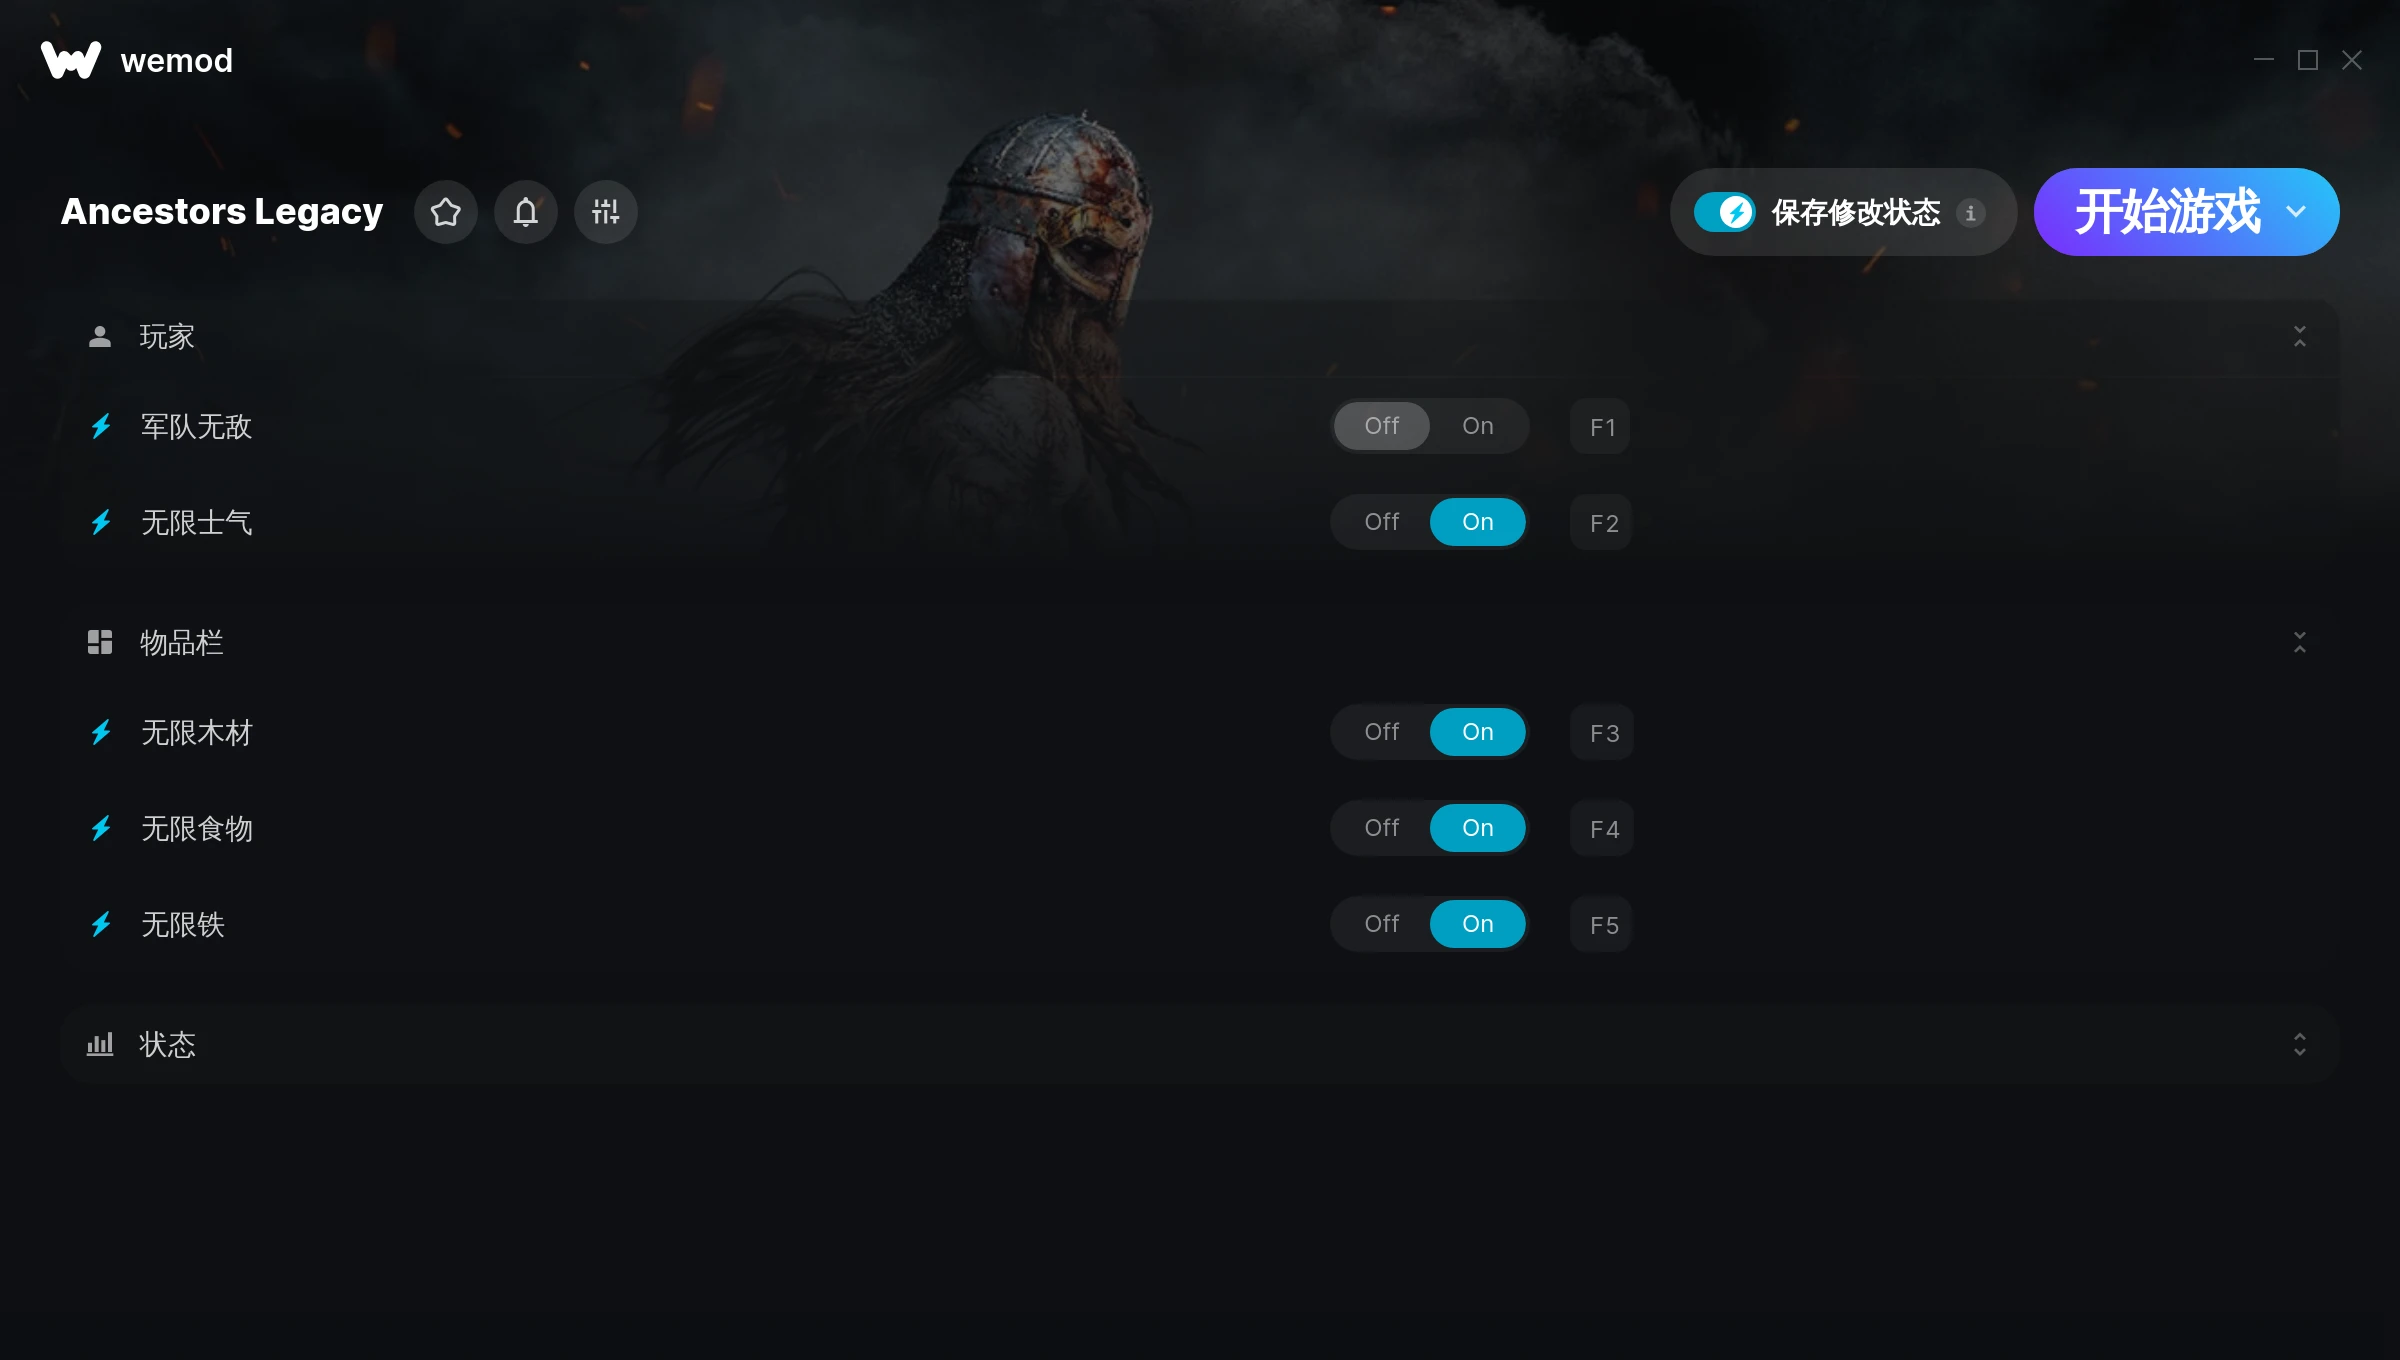Image resolution: width=2400 pixels, height=1360 pixels.
Task: Turn On 军队无敌 cheat
Action: 1478,426
